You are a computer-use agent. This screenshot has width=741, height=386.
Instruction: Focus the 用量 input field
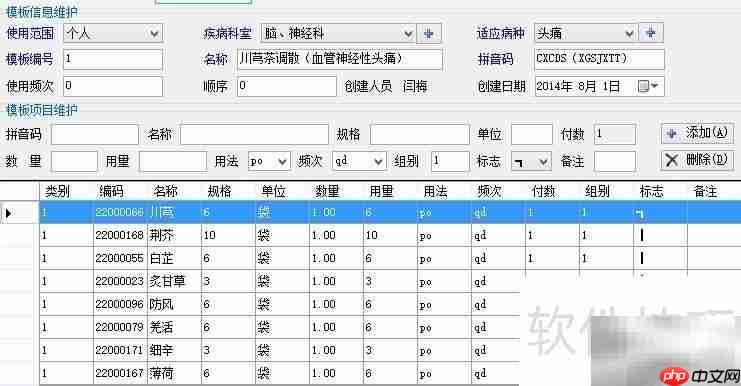173,162
